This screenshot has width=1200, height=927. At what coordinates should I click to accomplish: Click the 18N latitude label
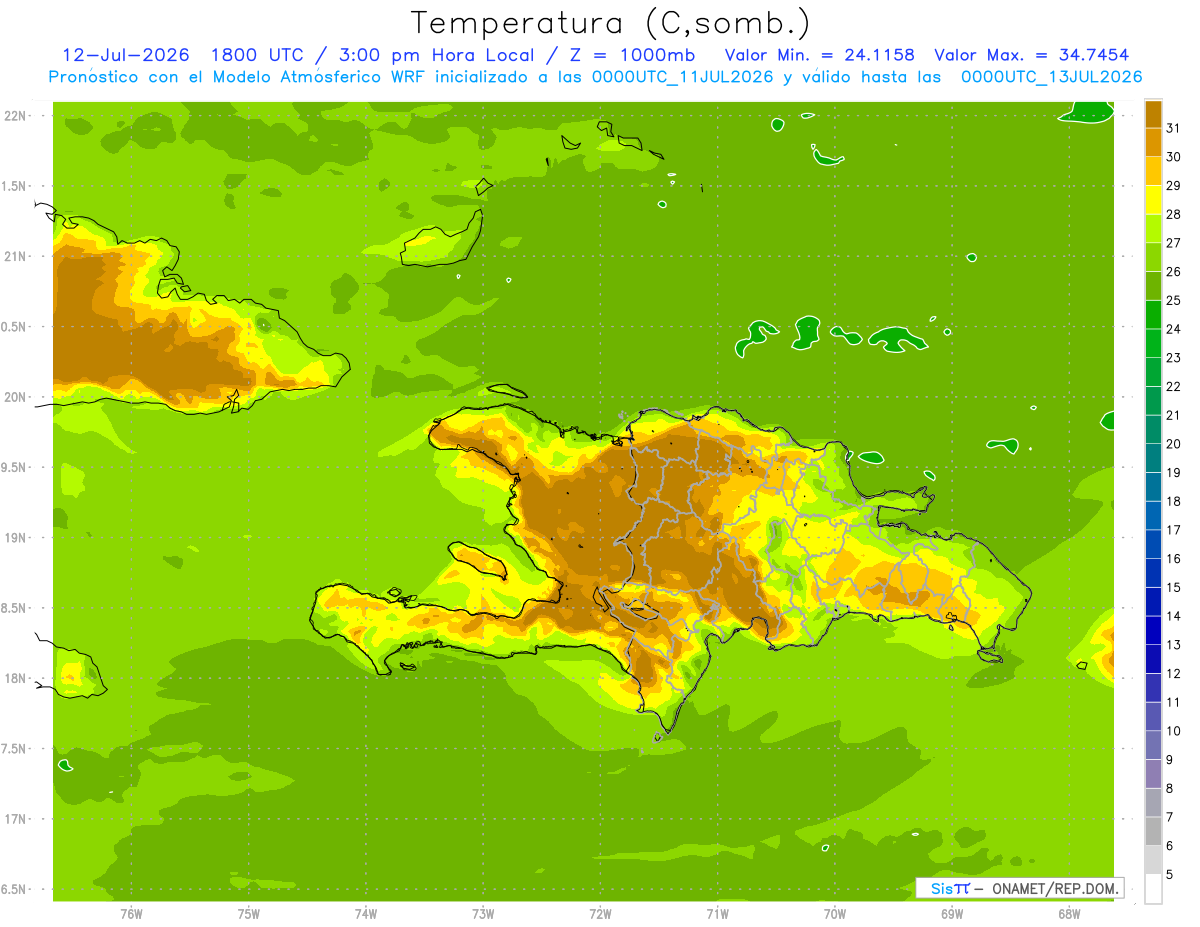[17, 679]
